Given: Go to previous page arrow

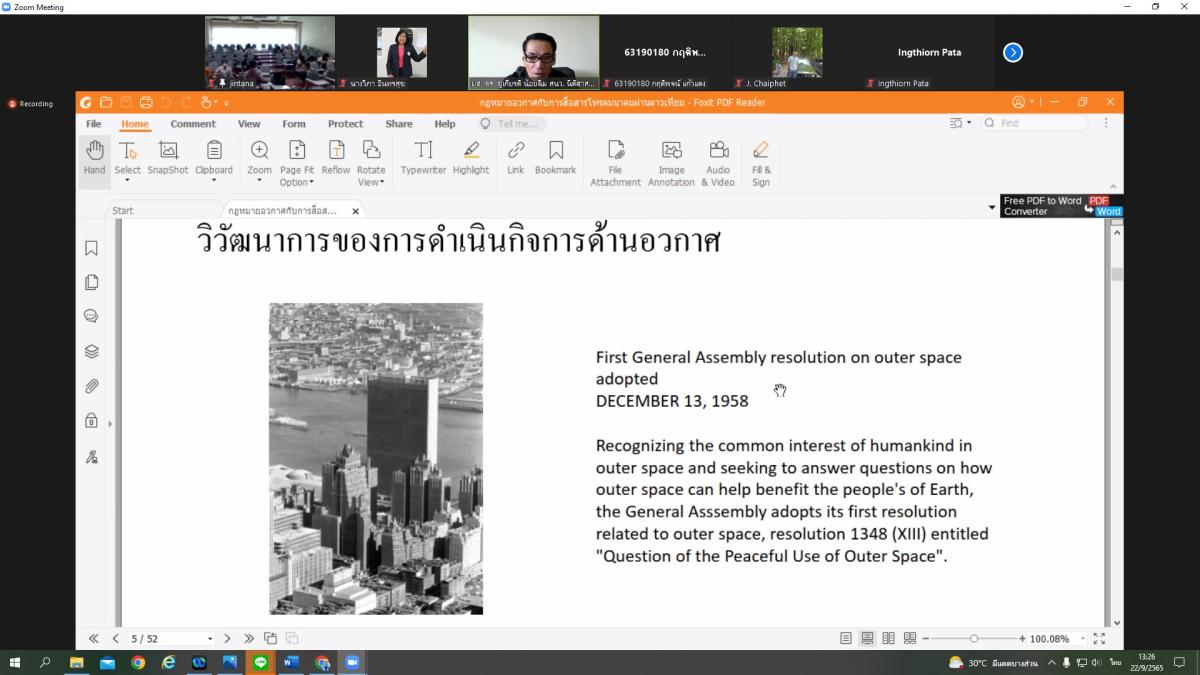Looking at the screenshot, I should pos(115,638).
